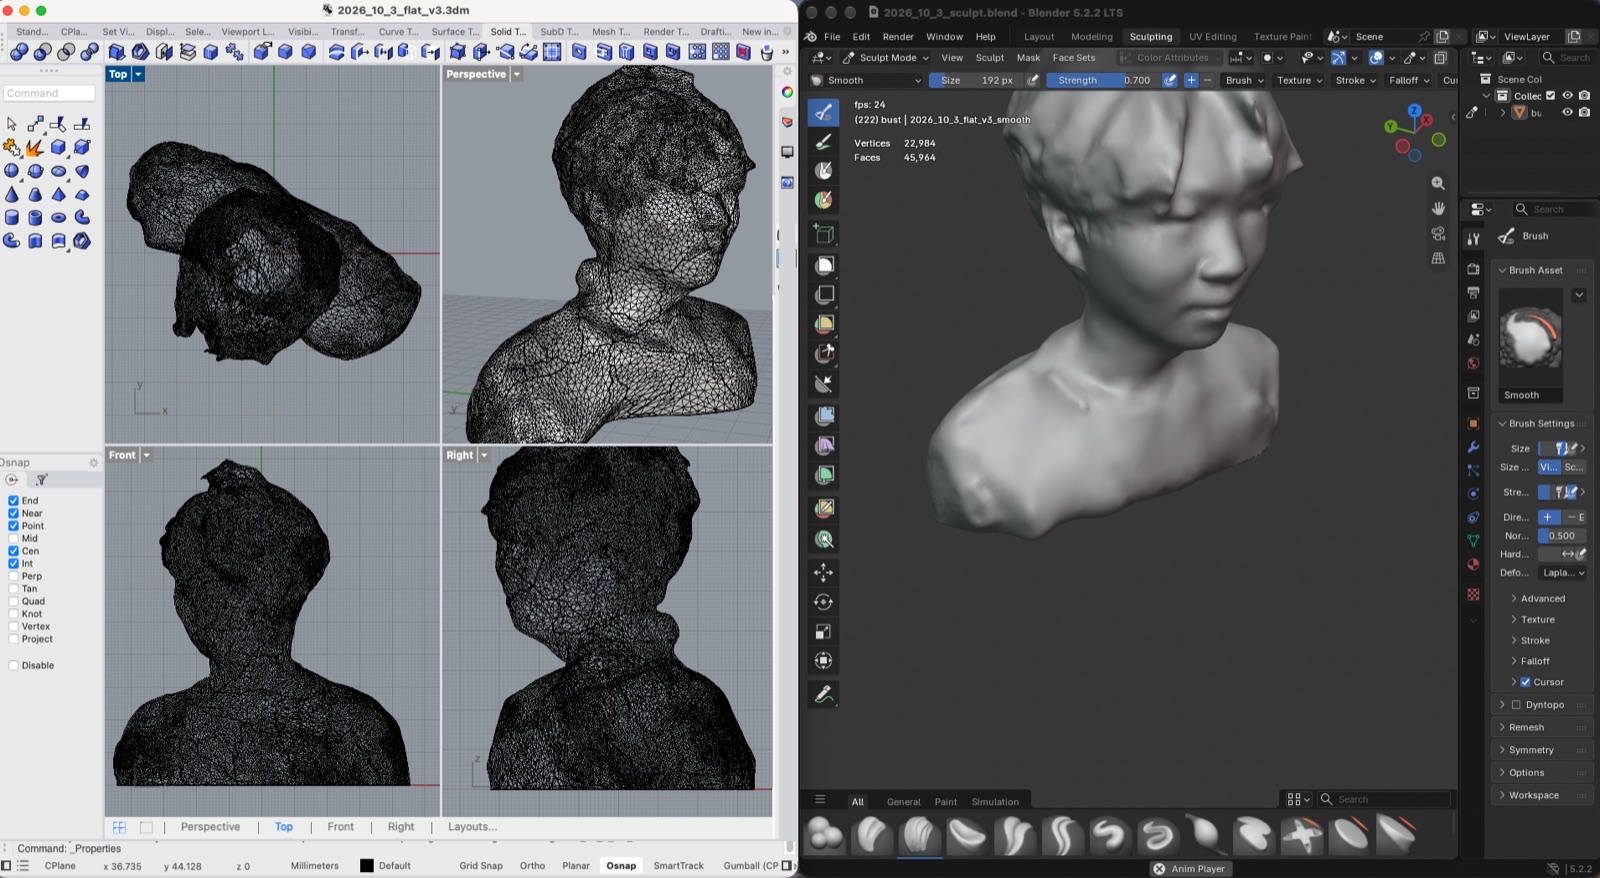Viewport: 1600px width, 878px height.
Task: Select the Annotate pencil tool in Blender
Action: (x=823, y=694)
